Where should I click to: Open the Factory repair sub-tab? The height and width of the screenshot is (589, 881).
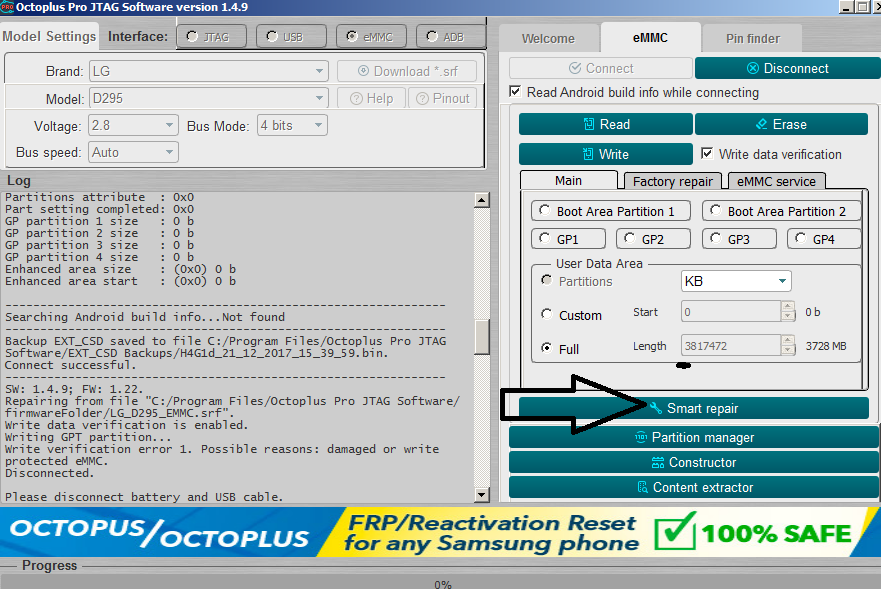click(673, 181)
